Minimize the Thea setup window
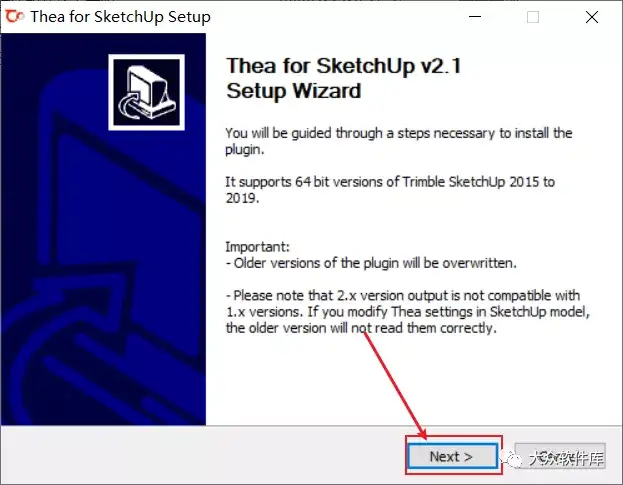 (475, 17)
